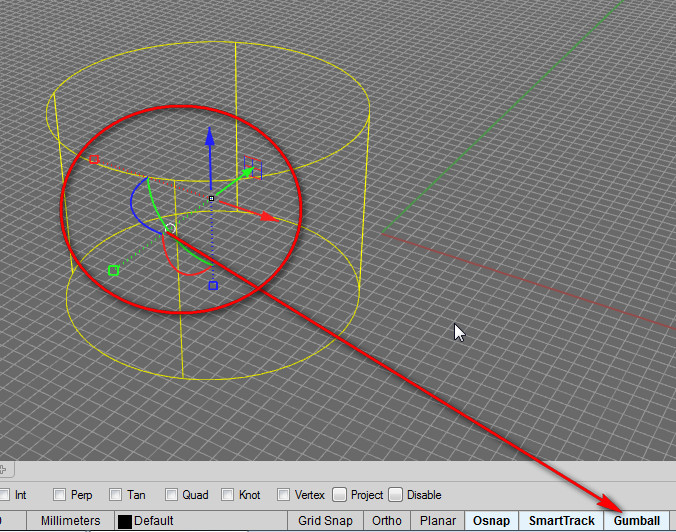
Task: Enable the Knot object snap
Action: coord(227,494)
